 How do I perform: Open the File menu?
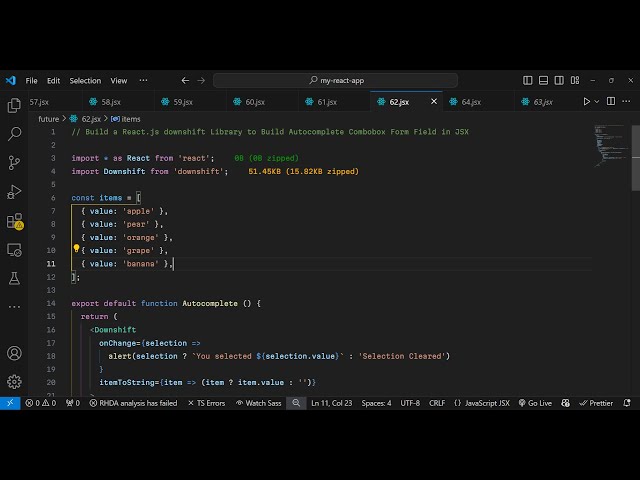point(32,80)
